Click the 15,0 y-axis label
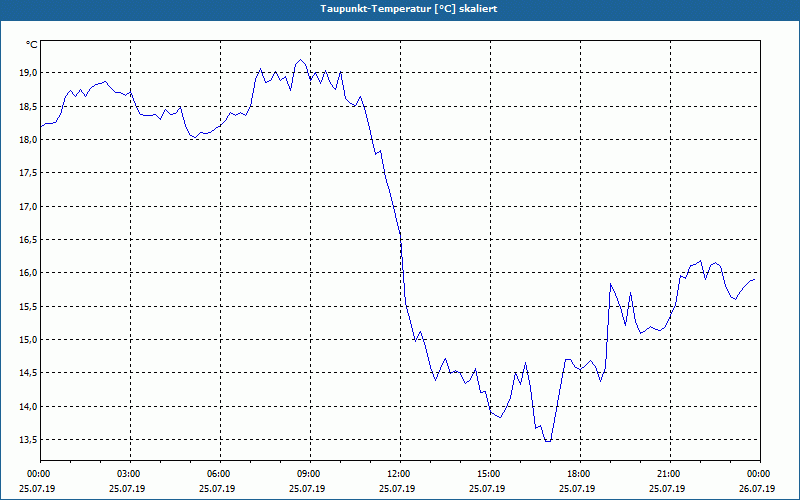 [29, 340]
